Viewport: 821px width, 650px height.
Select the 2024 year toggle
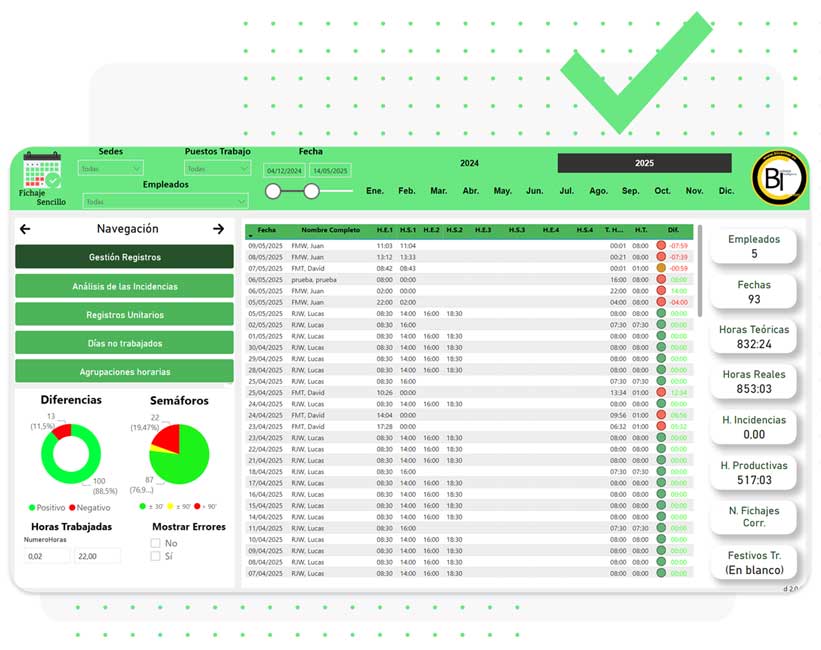(x=469, y=163)
